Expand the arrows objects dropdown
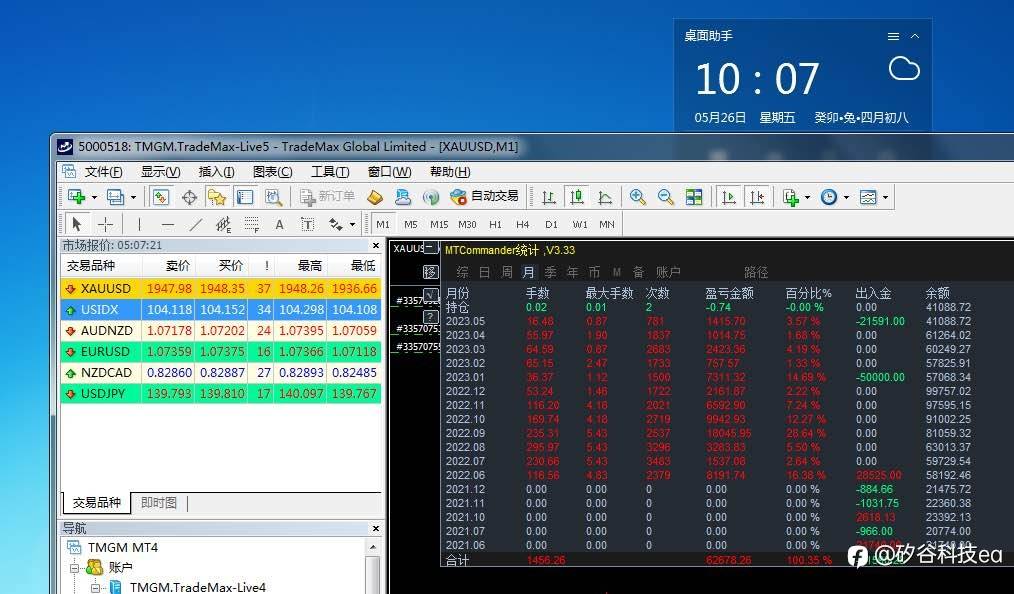The image size is (1014, 594). point(352,225)
